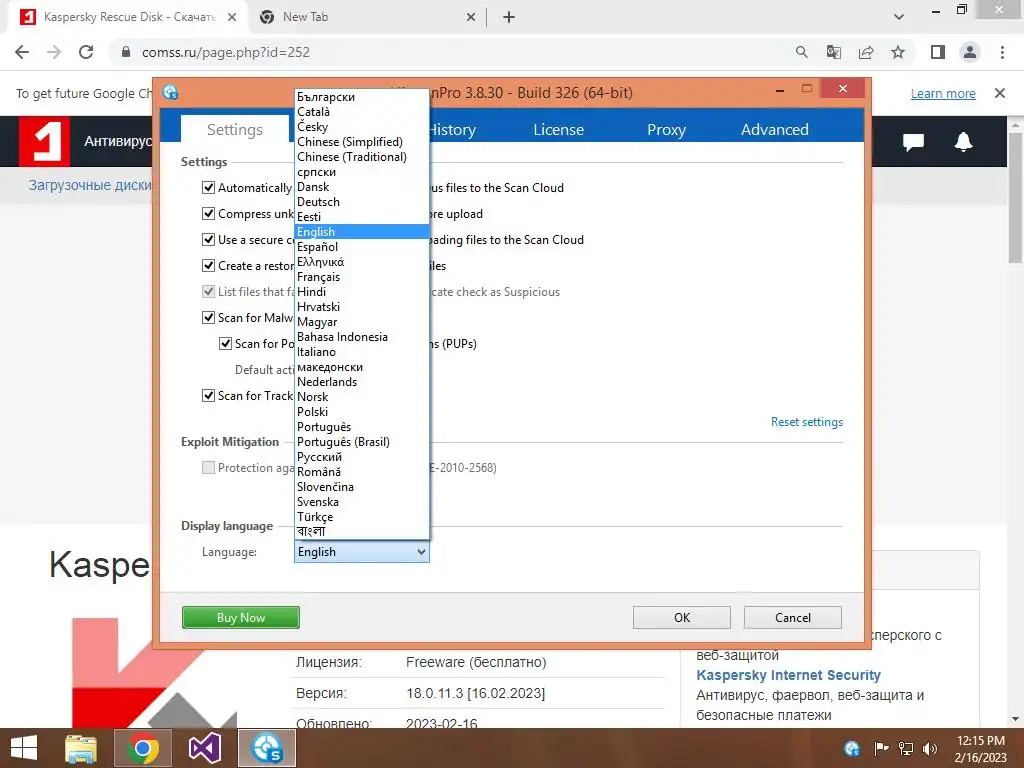Open a new Chrome tab with plus
The image size is (1024, 768).
click(509, 18)
